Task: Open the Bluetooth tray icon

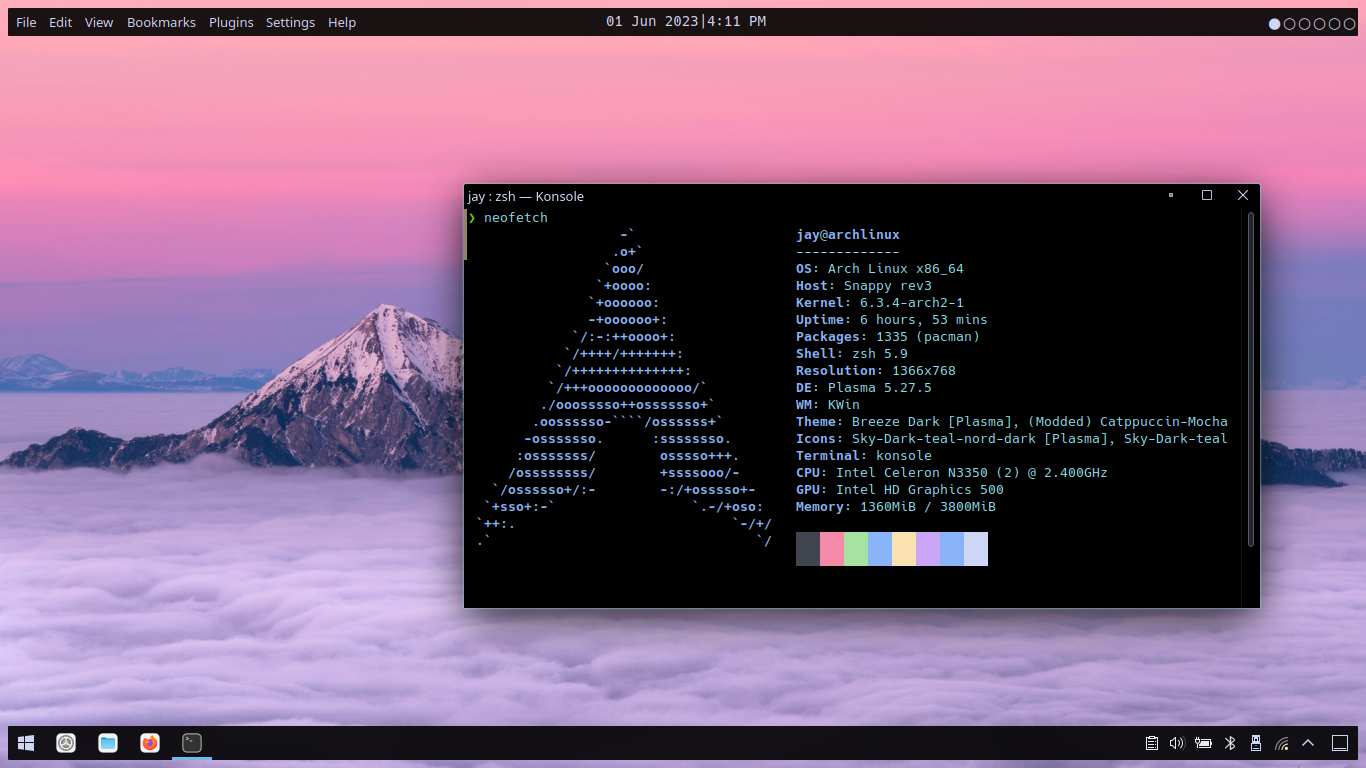Action: click(x=1231, y=743)
